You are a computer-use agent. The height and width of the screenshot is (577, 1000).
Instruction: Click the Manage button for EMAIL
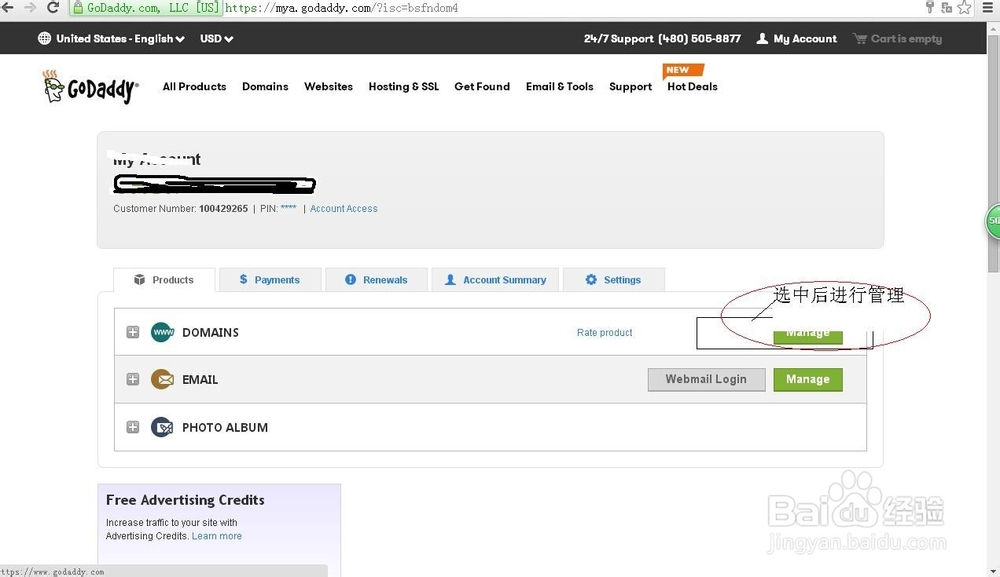pos(808,379)
